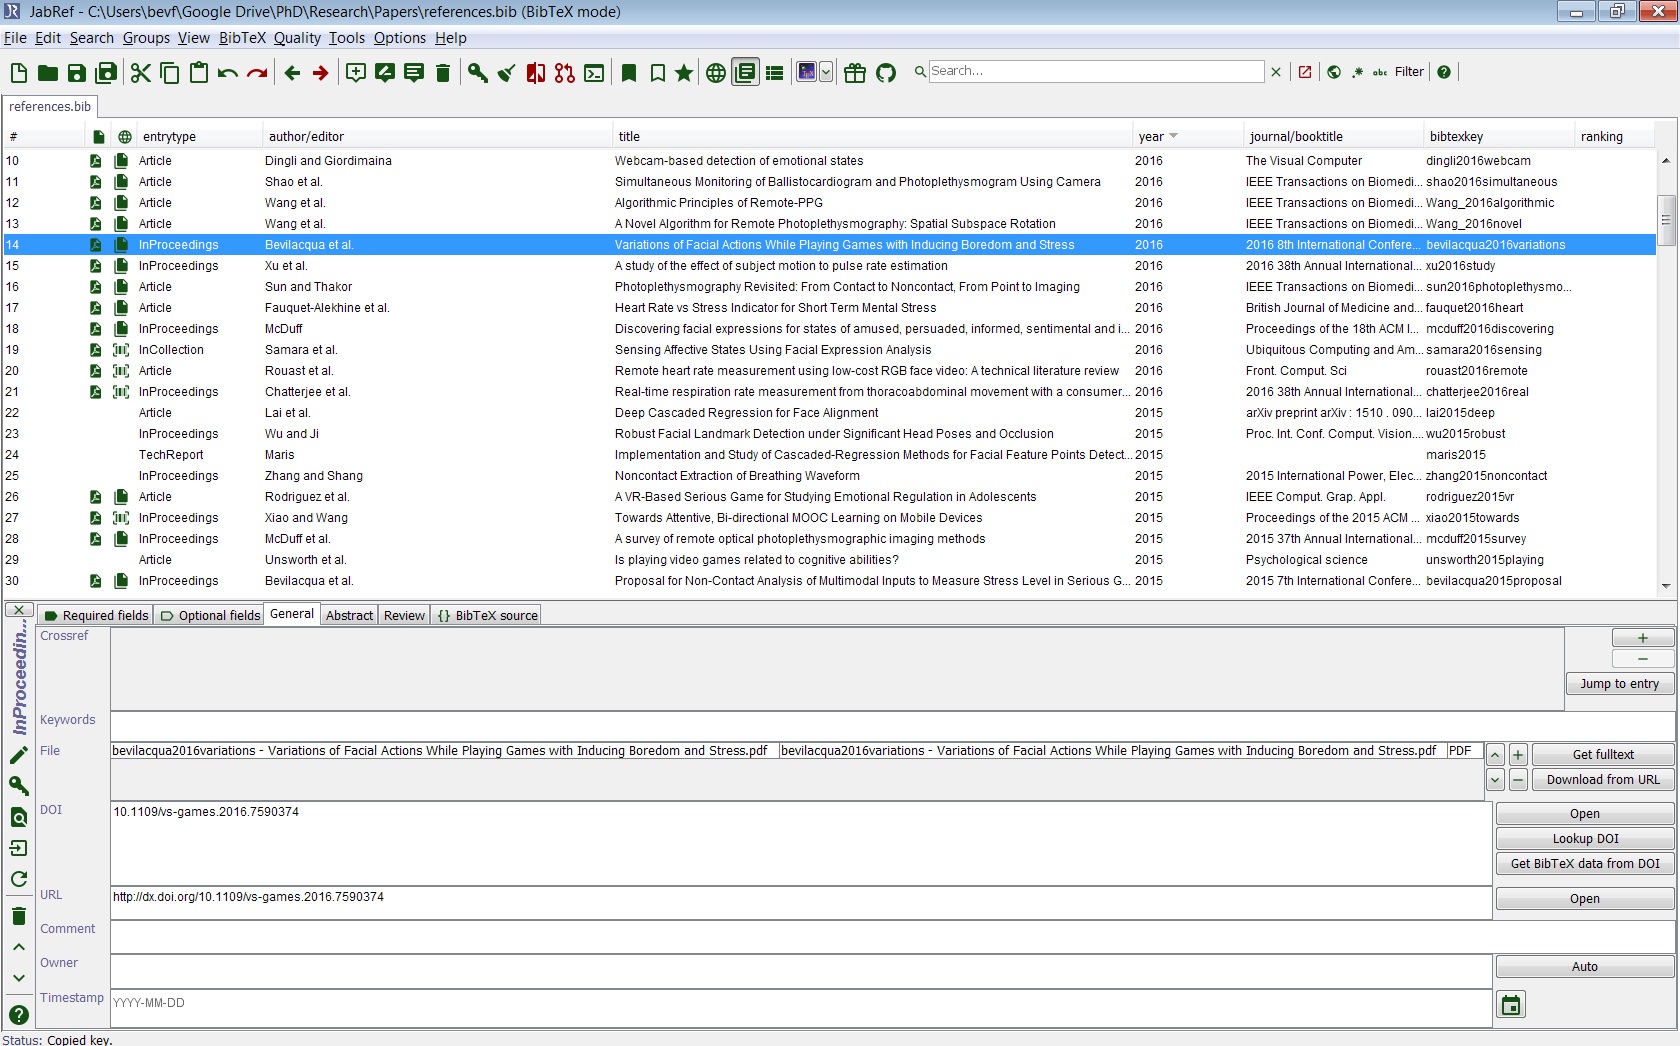Cut the selected entry with scissors icon
Viewport: 1680px width, 1046px height.
click(141, 73)
